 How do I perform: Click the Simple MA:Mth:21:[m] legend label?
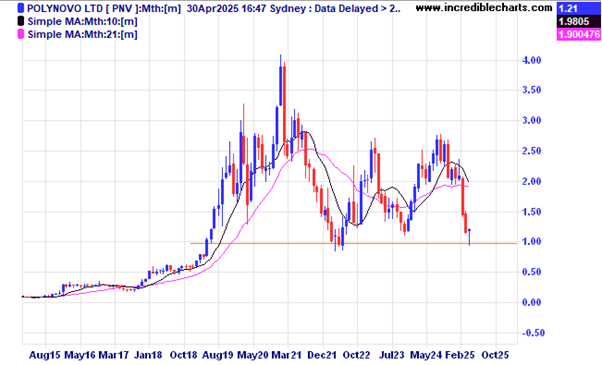(82, 34)
